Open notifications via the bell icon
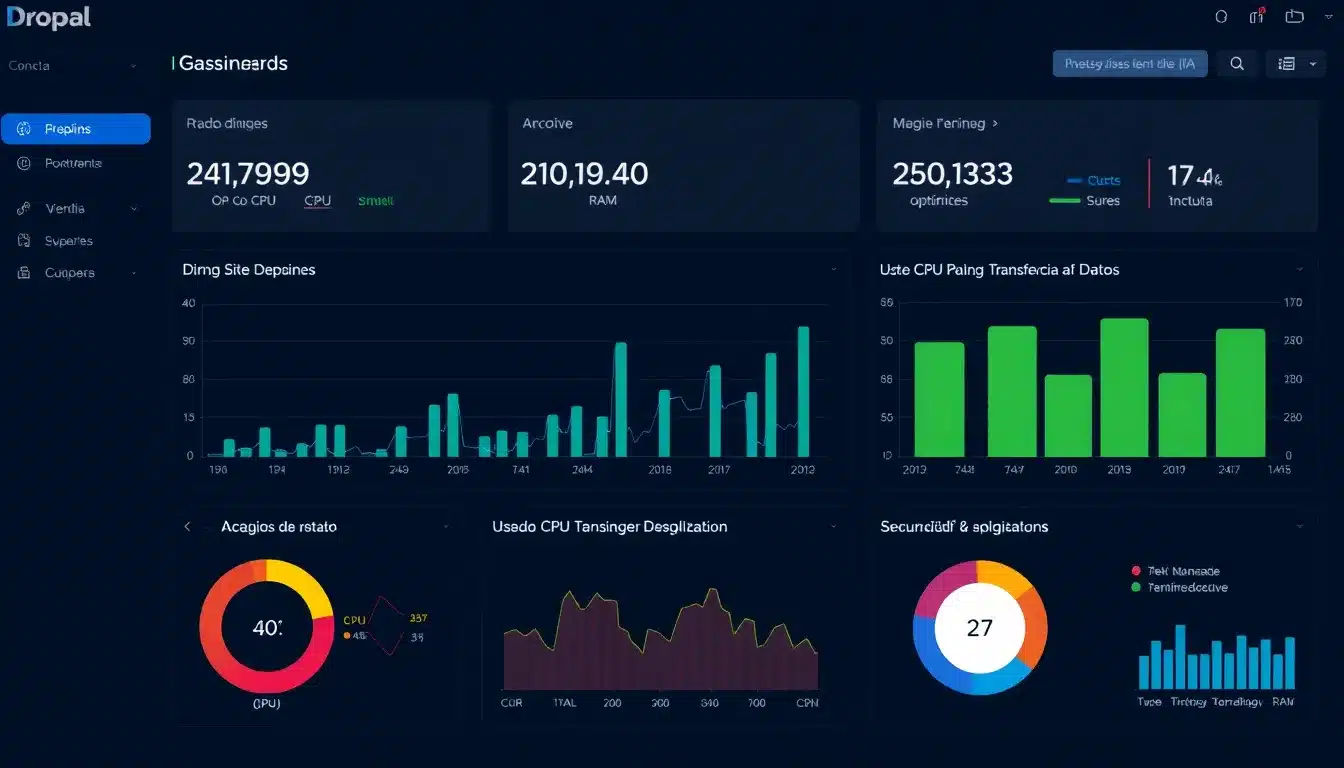 [x=1256, y=16]
